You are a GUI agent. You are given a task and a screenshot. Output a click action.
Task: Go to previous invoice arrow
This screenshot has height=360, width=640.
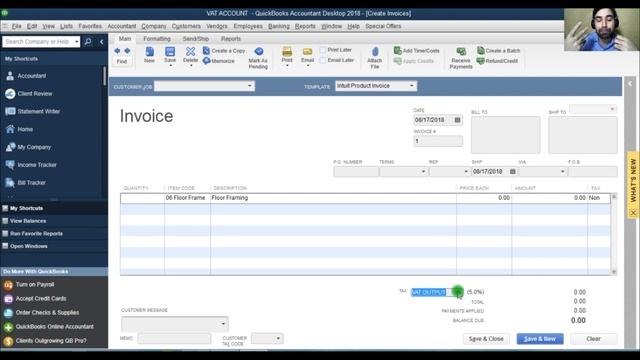(x=117, y=51)
